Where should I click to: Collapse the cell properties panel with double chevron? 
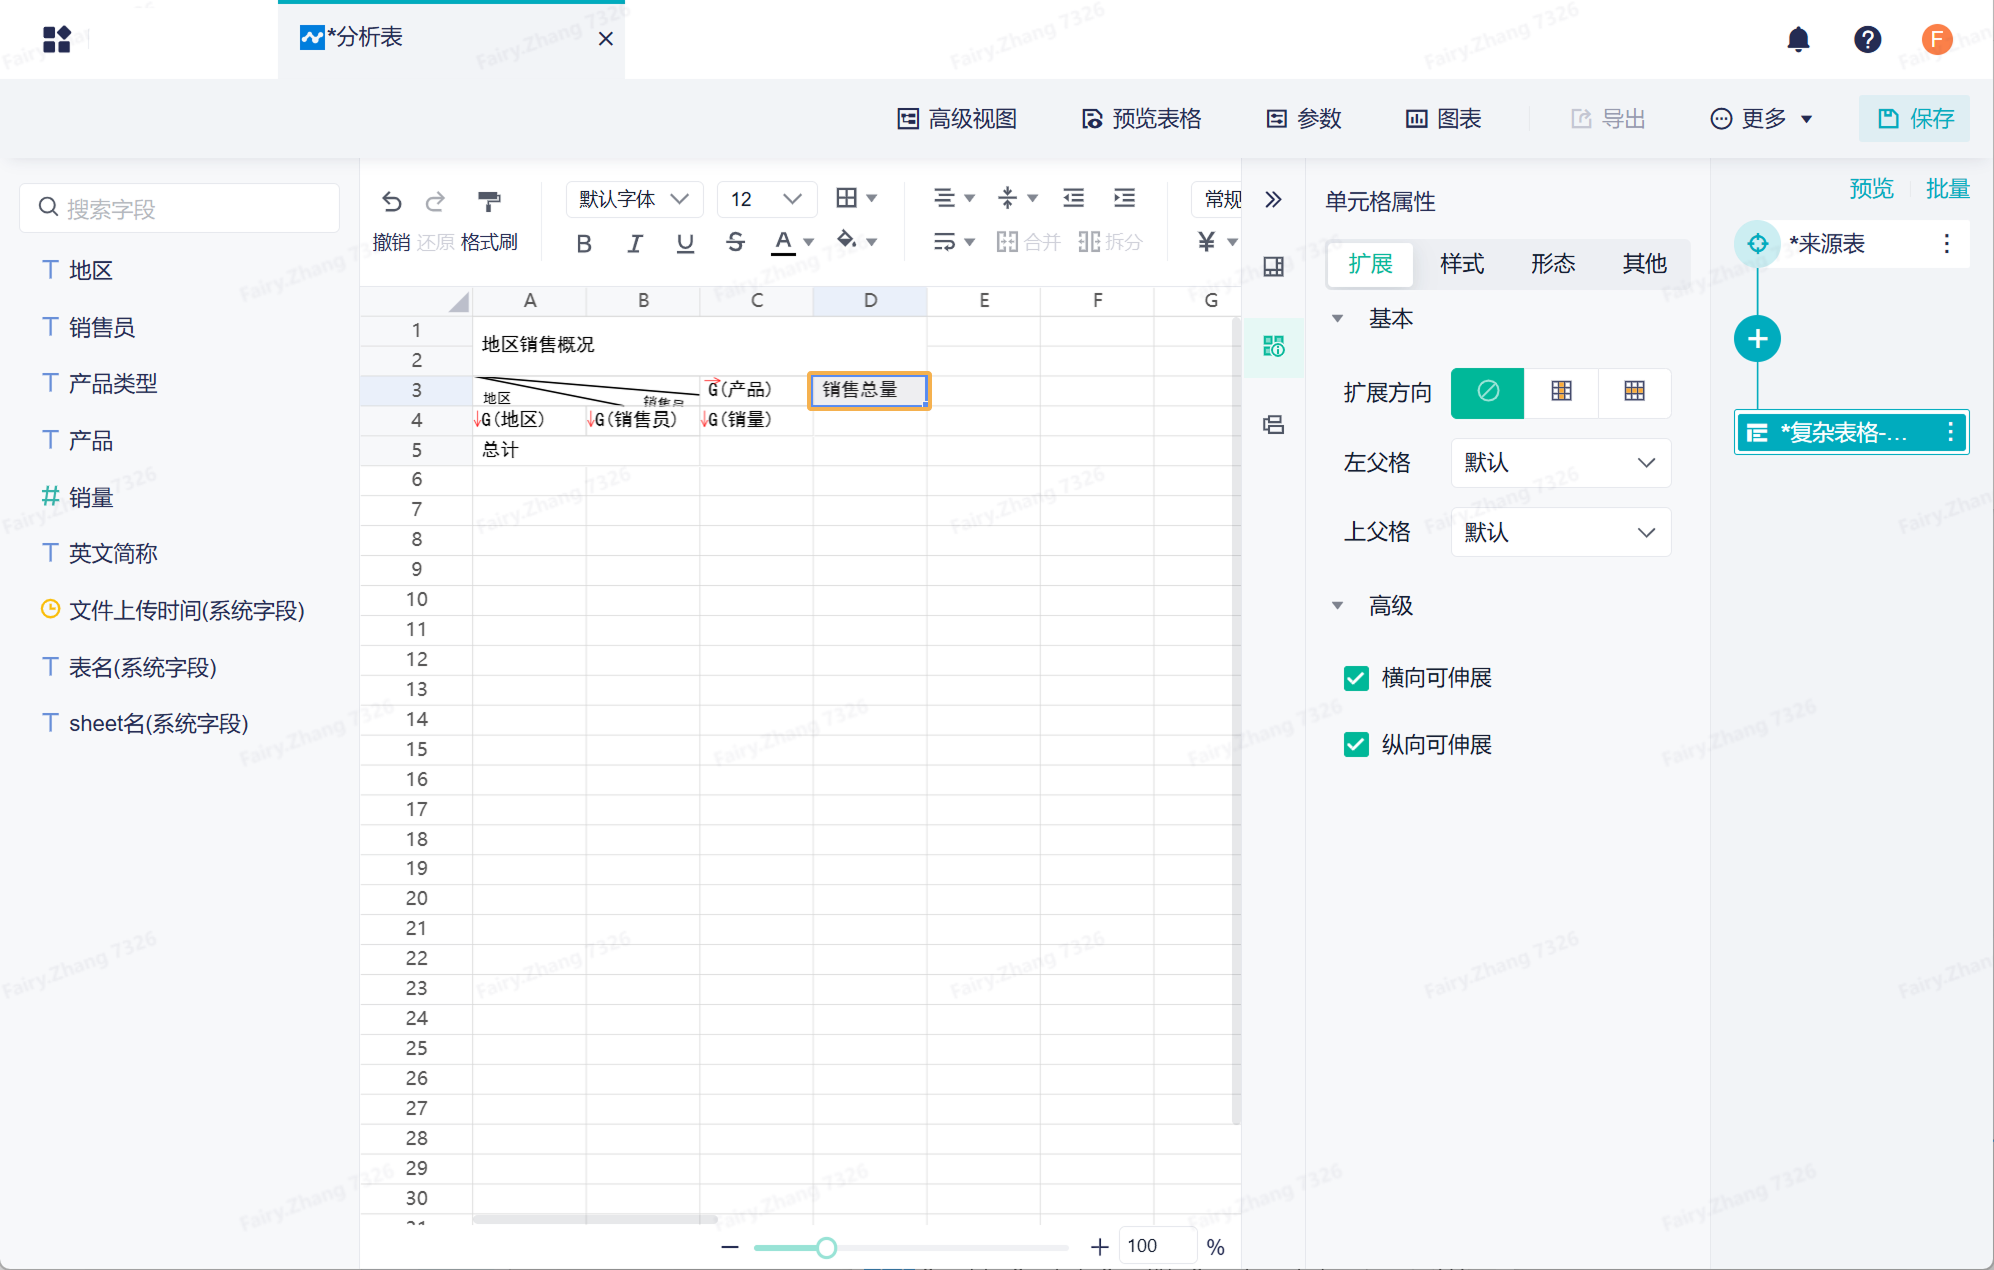point(1273,200)
